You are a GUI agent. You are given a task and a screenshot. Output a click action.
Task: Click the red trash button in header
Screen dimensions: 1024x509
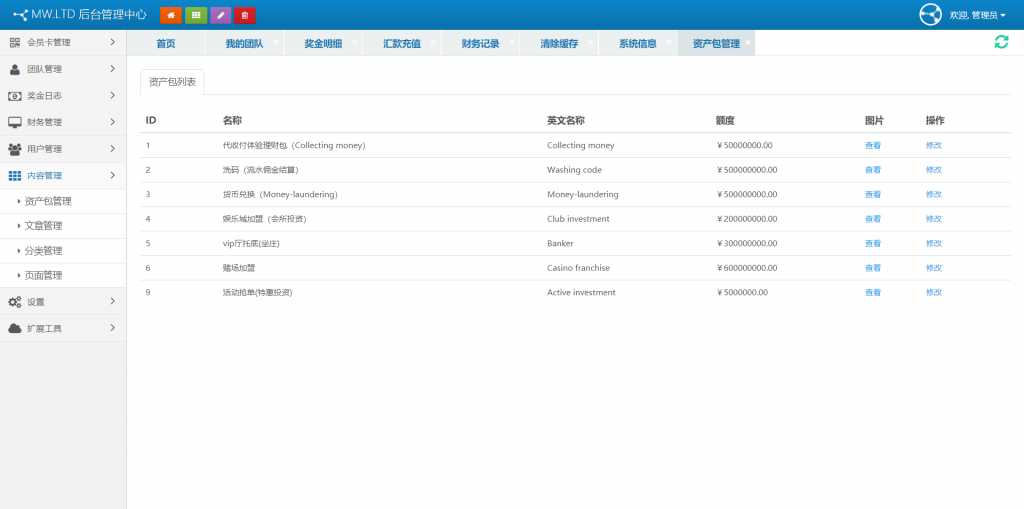click(x=245, y=15)
